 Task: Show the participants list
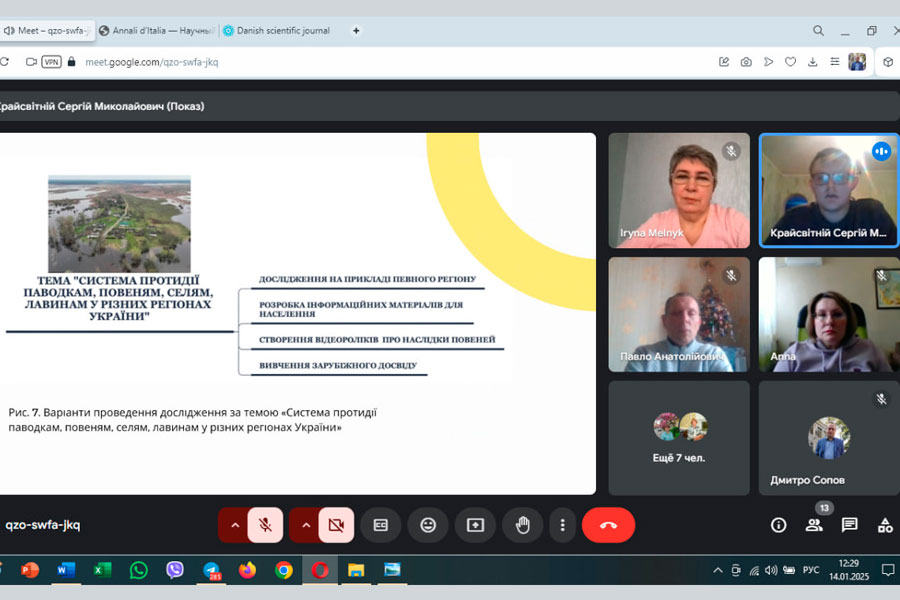814,525
